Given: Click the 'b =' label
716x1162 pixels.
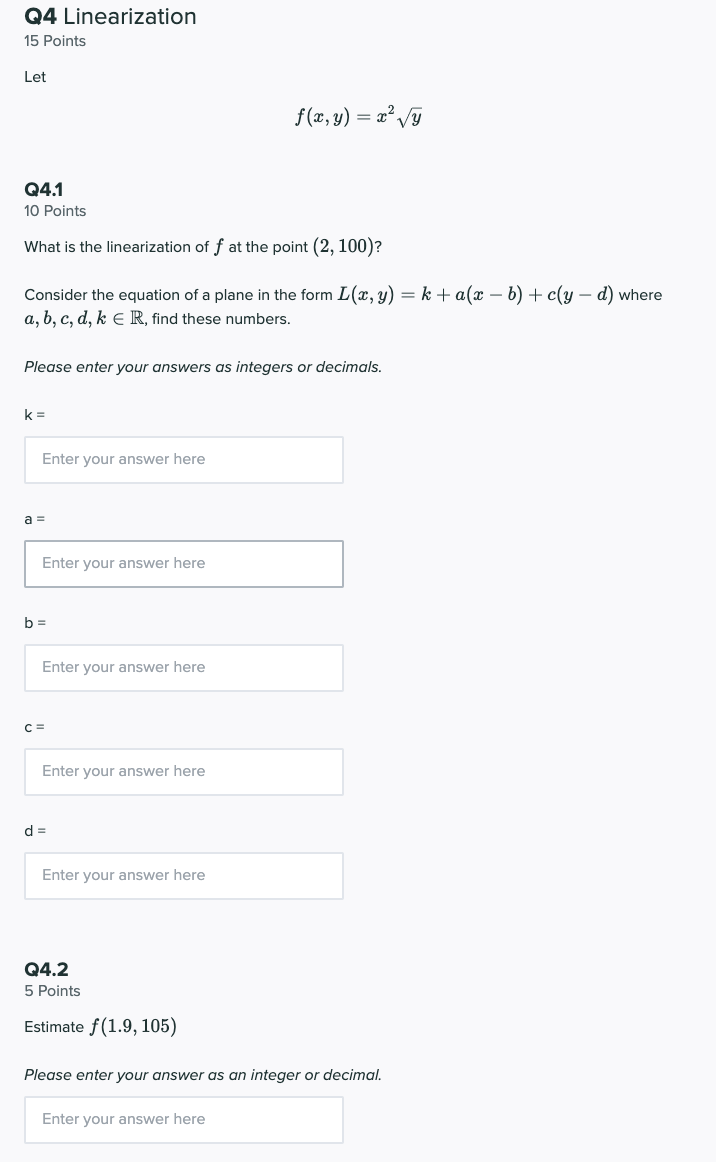Looking at the screenshot, I should pos(34,623).
